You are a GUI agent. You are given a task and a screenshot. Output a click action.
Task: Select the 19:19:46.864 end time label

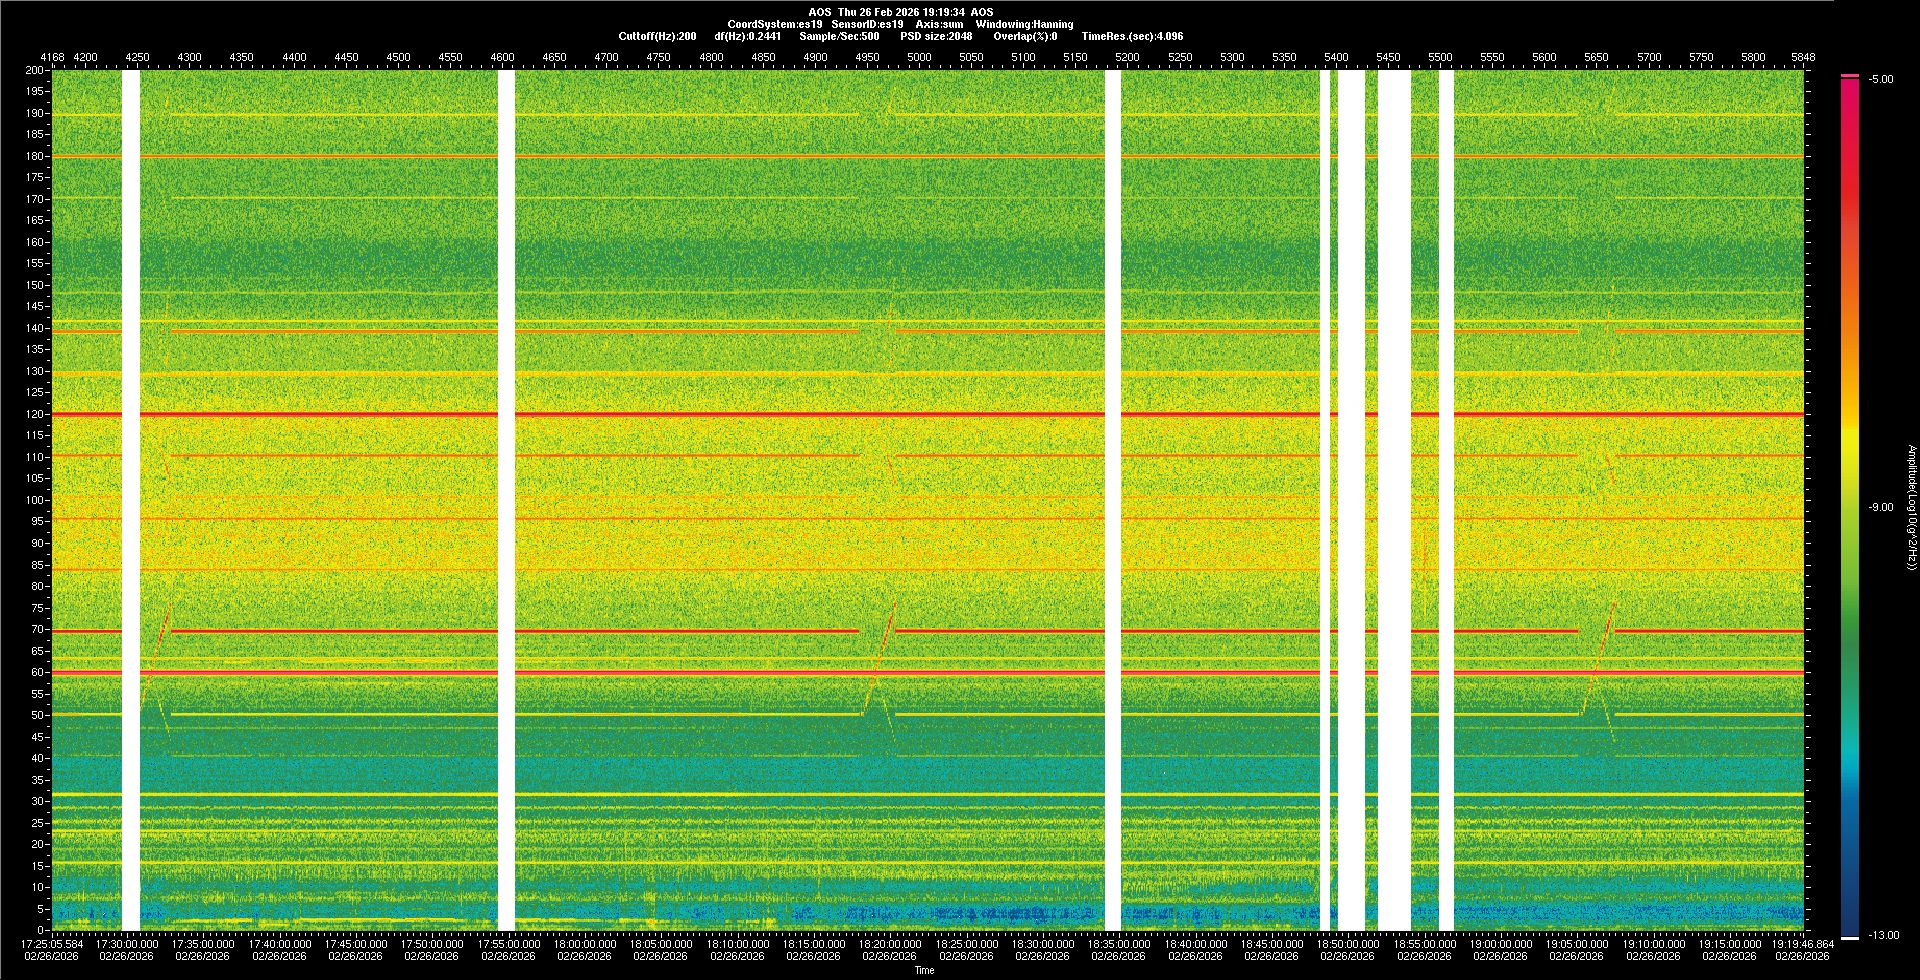1803,943
